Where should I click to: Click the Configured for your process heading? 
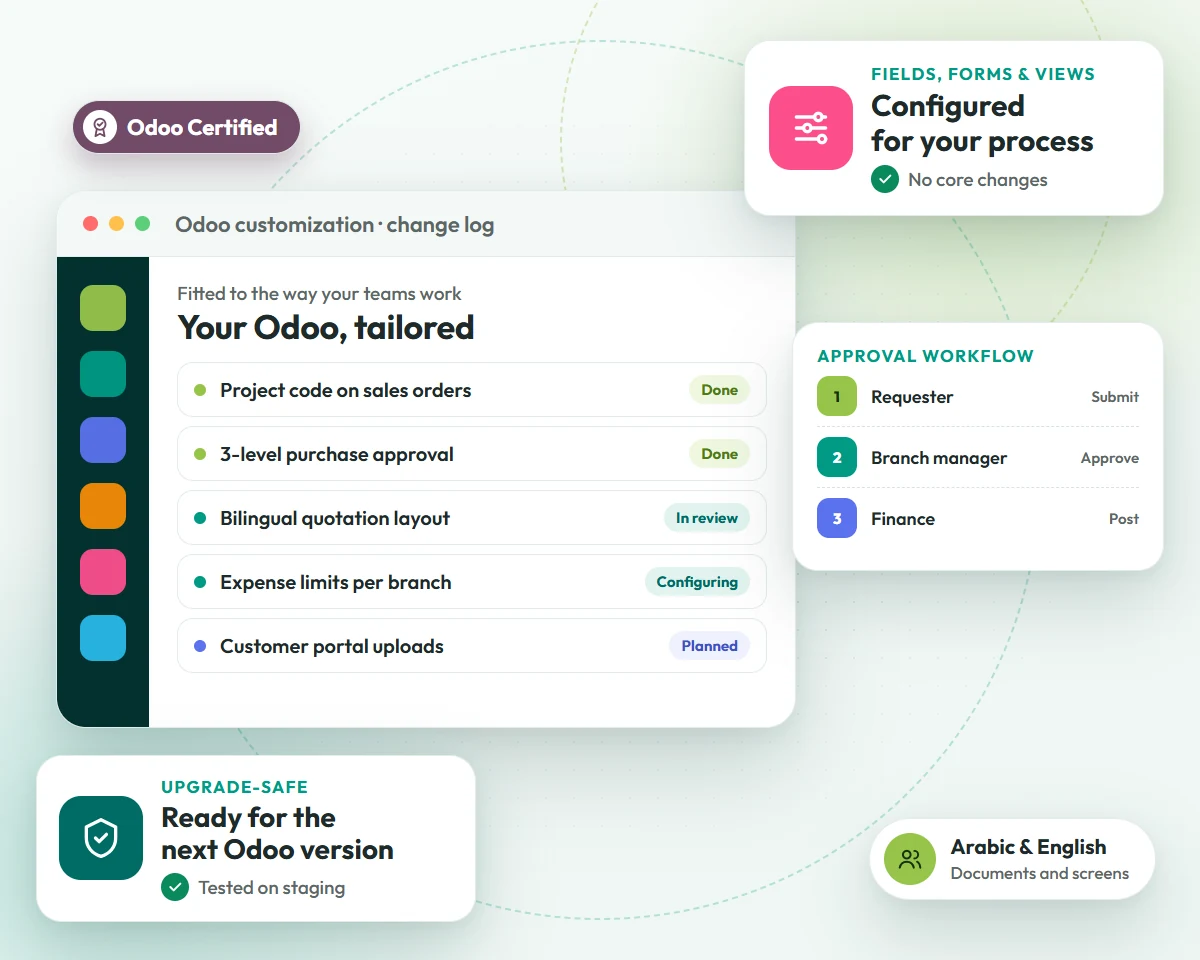point(982,124)
